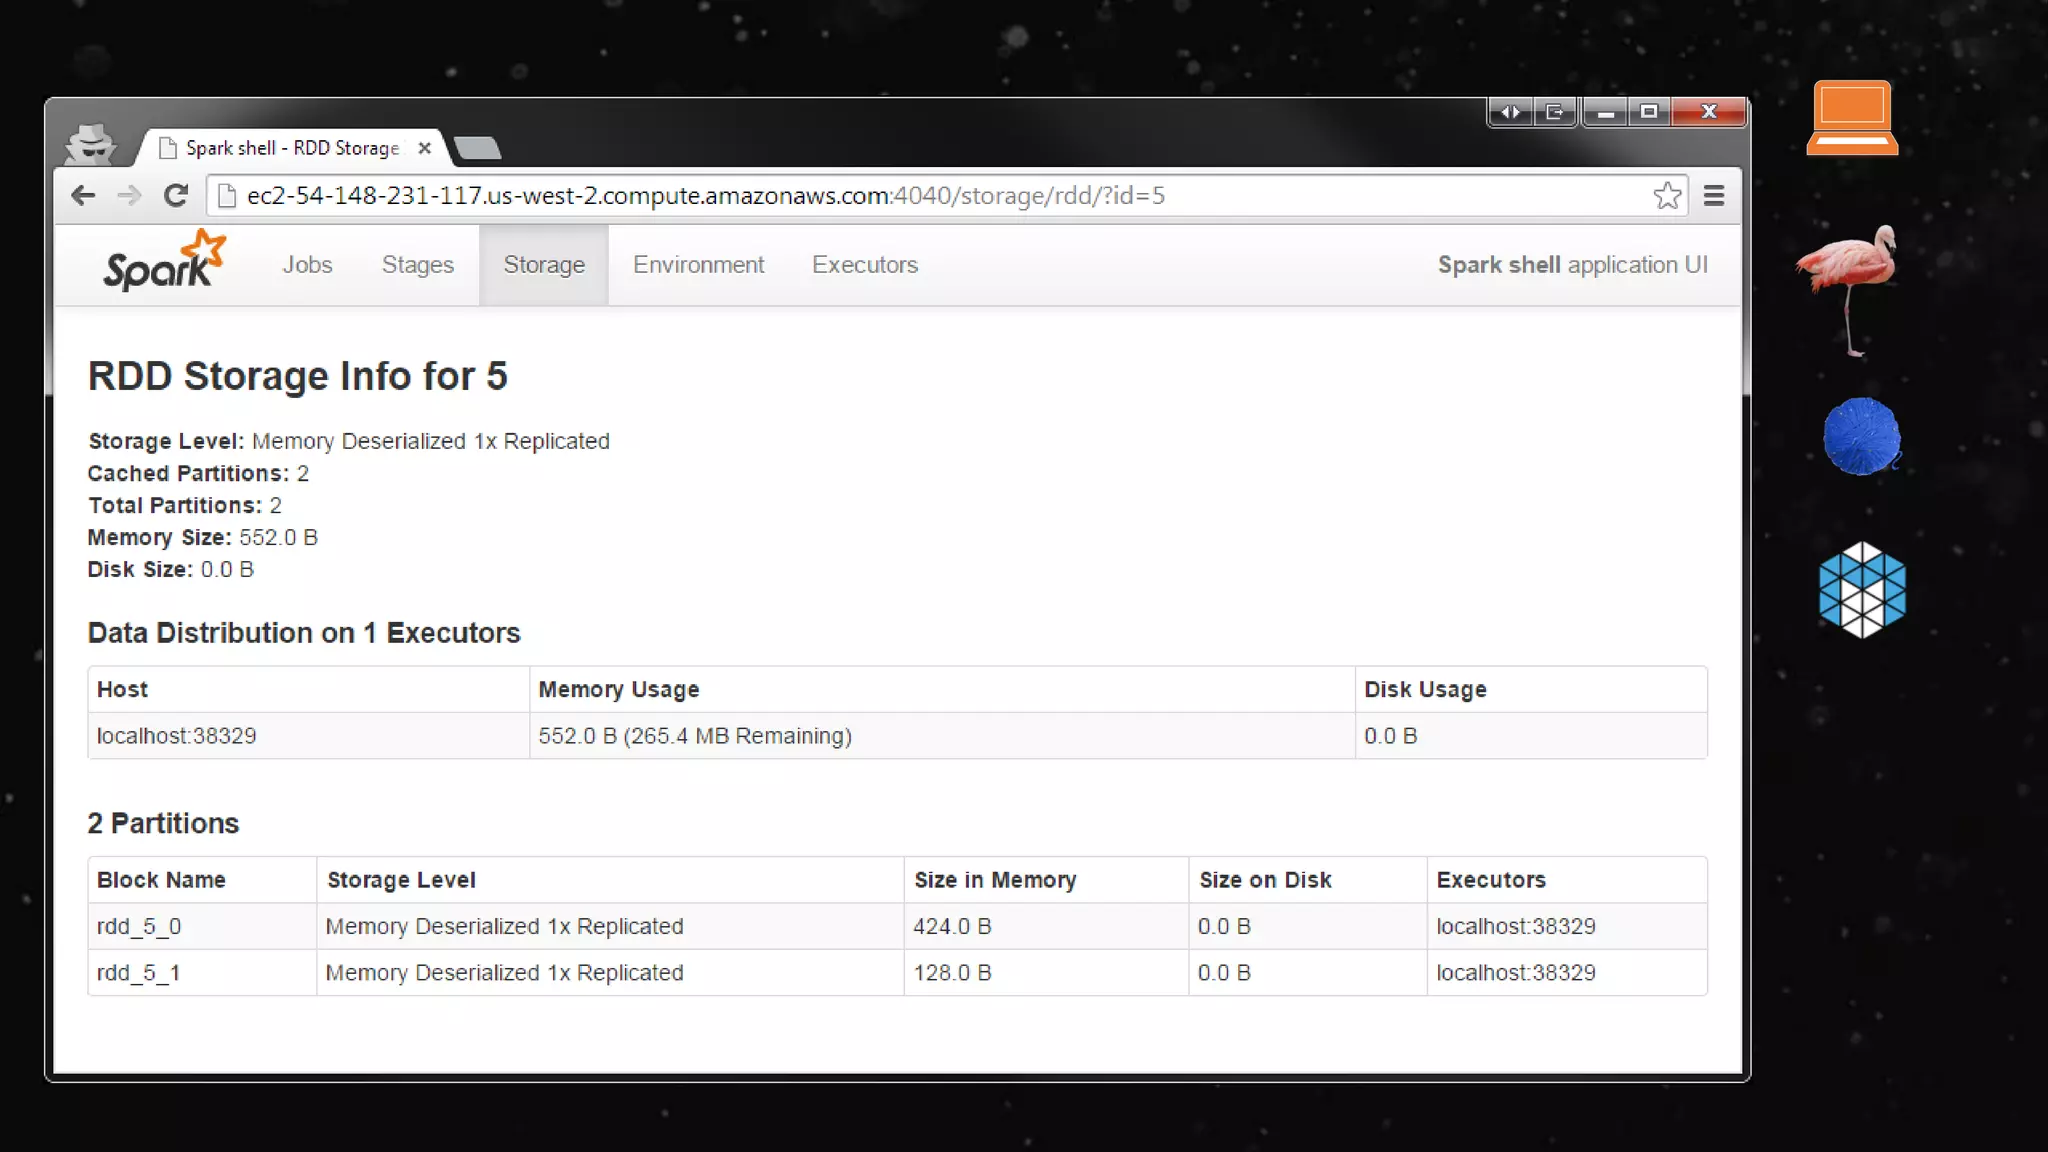Select the Storage tab

(544, 265)
